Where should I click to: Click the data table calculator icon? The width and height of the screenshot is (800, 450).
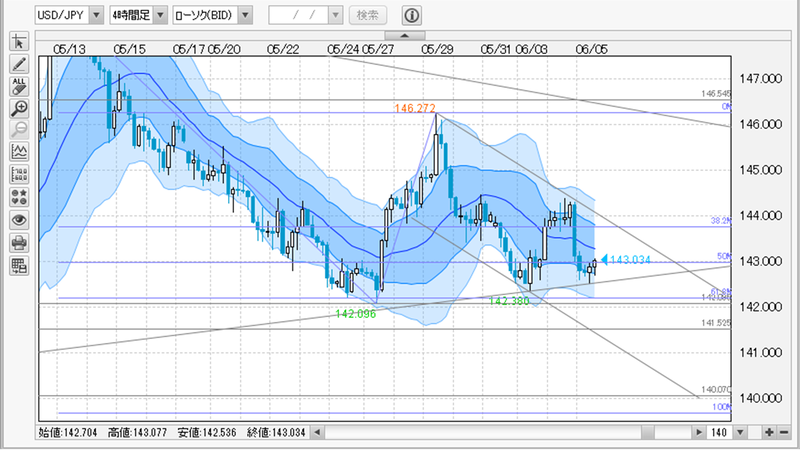18,264
